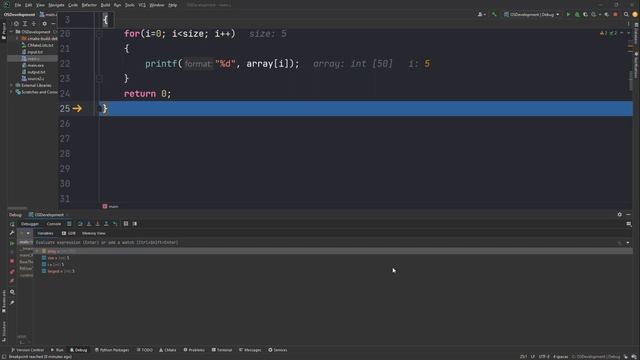This screenshot has height=360, width=640.
Task: Start debugging with the green bug icon
Action: pyautogui.click(x=577, y=14)
